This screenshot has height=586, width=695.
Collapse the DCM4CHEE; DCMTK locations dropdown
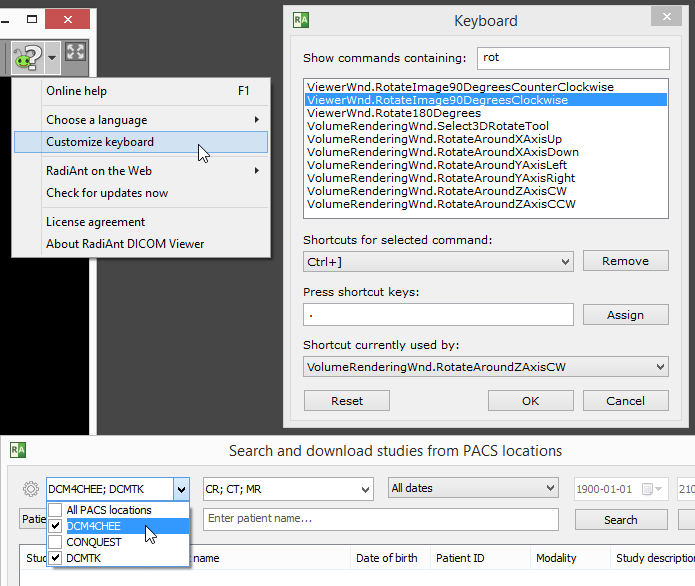[x=181, y=489]
